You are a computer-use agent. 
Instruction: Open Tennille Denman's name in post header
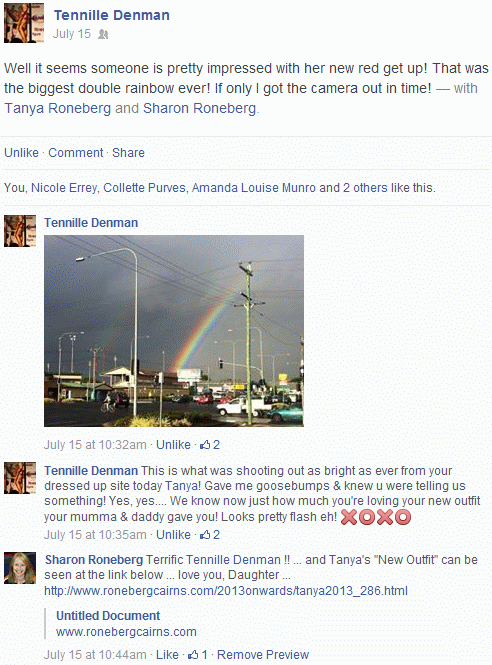point(112,15)
